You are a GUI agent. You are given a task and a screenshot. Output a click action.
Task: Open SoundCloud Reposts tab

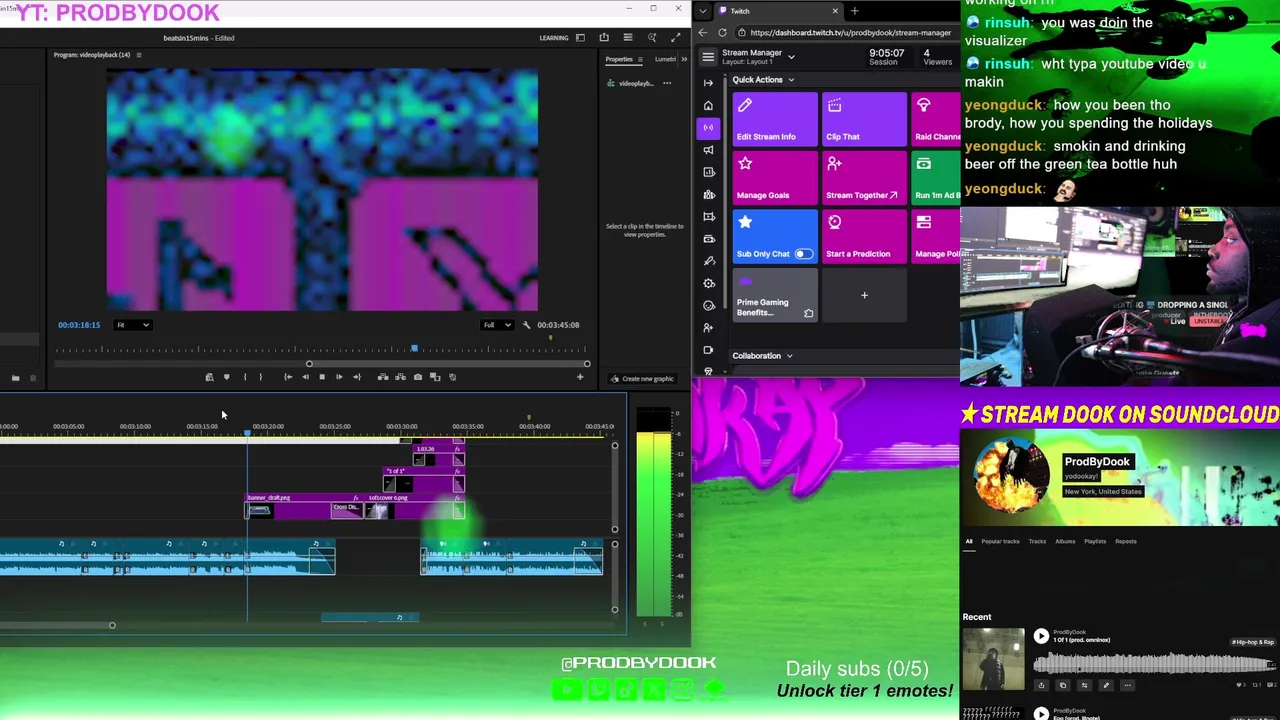pos(1126,542)
